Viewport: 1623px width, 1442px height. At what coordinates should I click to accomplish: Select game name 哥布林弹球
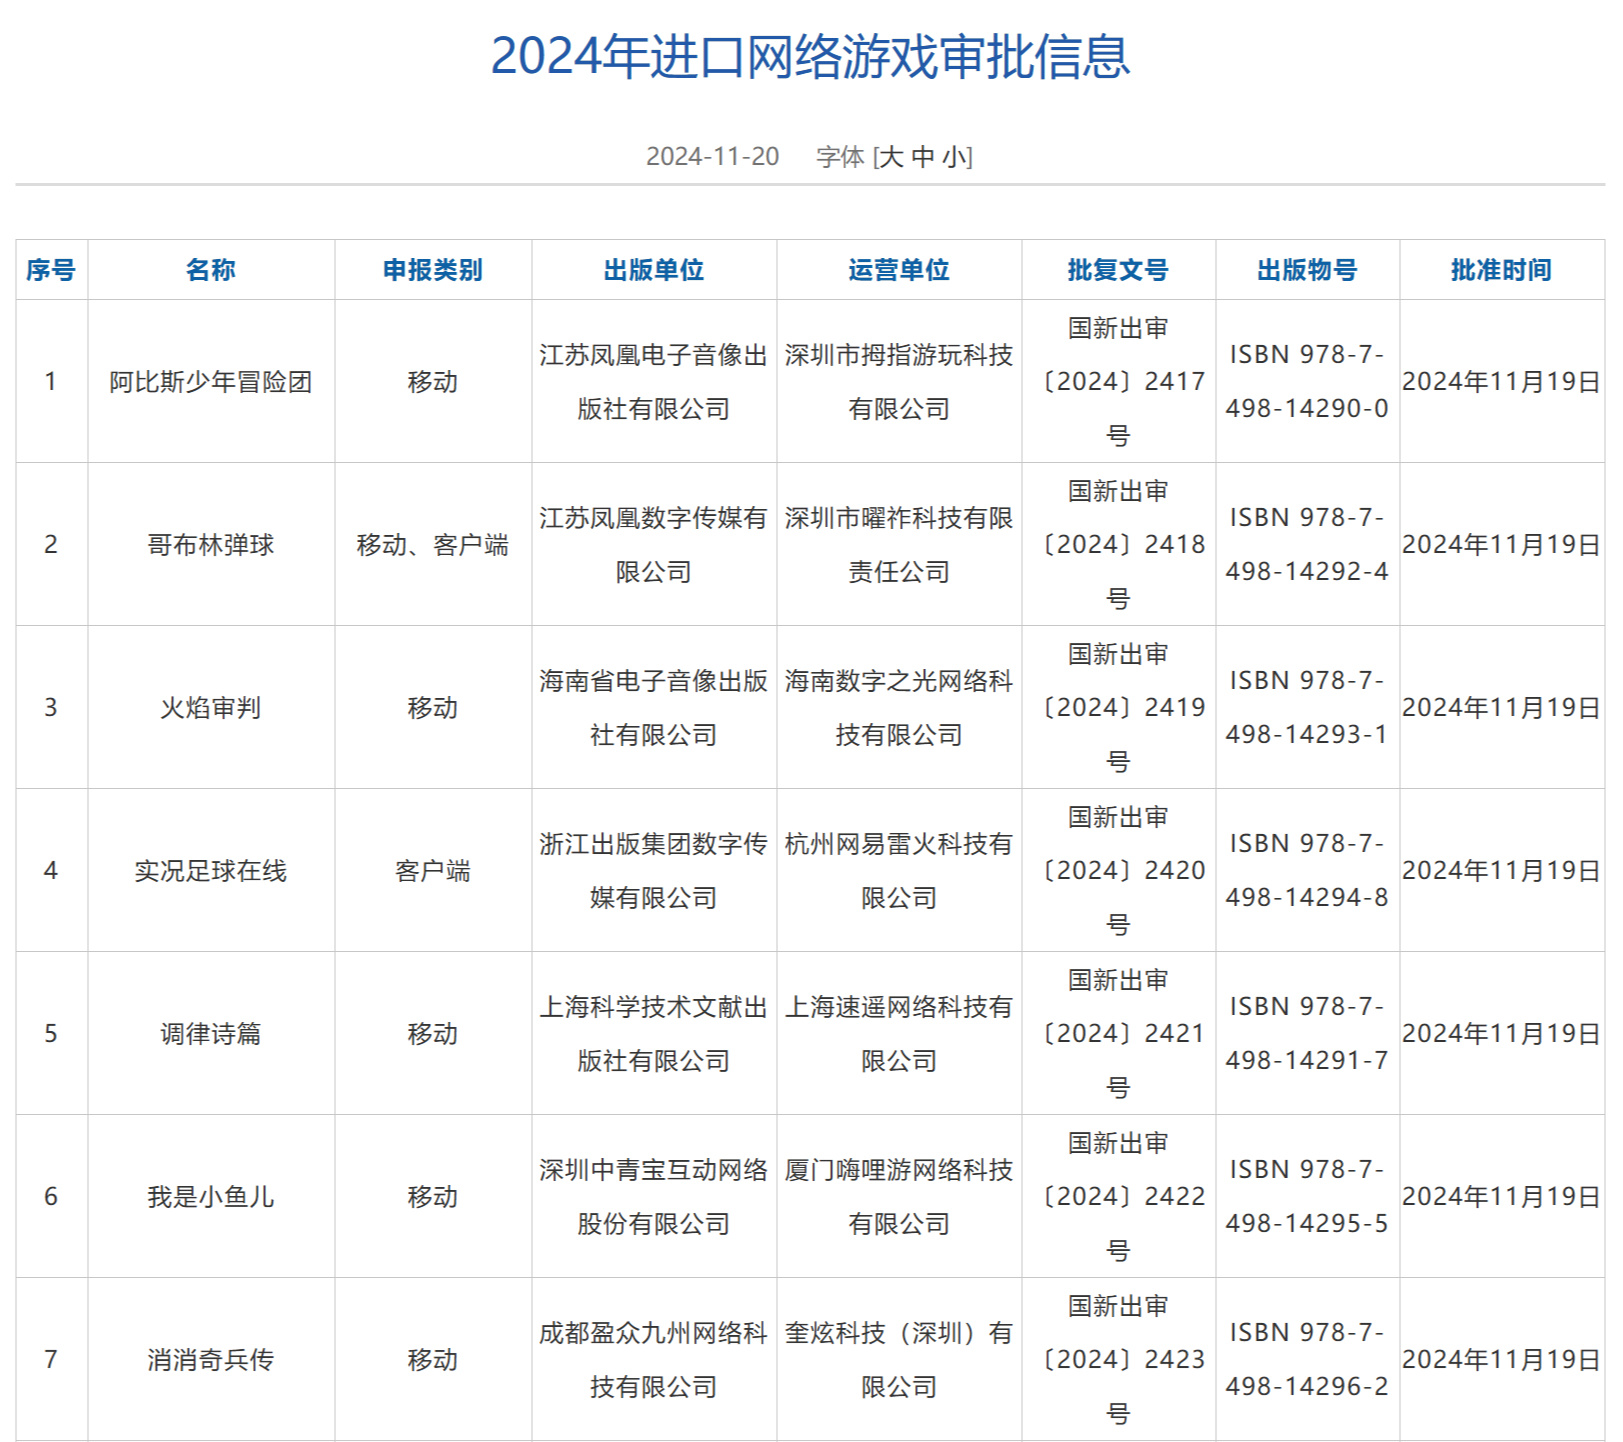(x=211, y=545)
